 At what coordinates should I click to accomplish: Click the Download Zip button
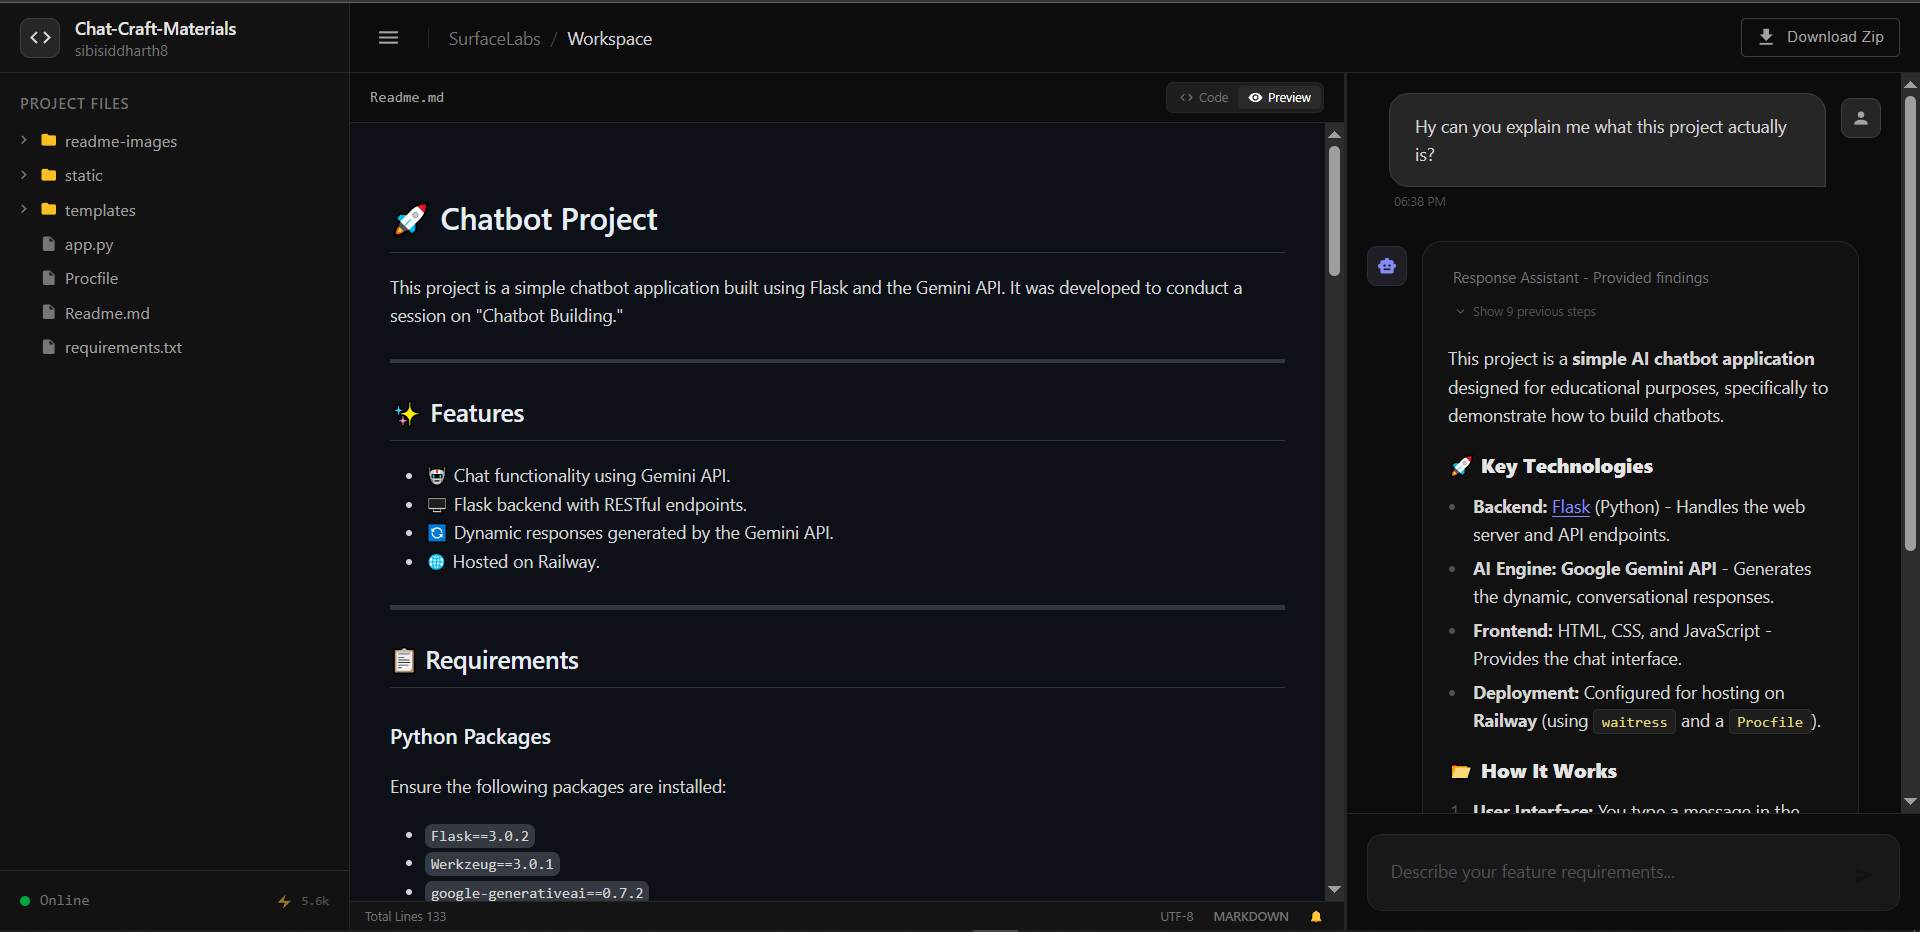click(x=1820, y=37)
